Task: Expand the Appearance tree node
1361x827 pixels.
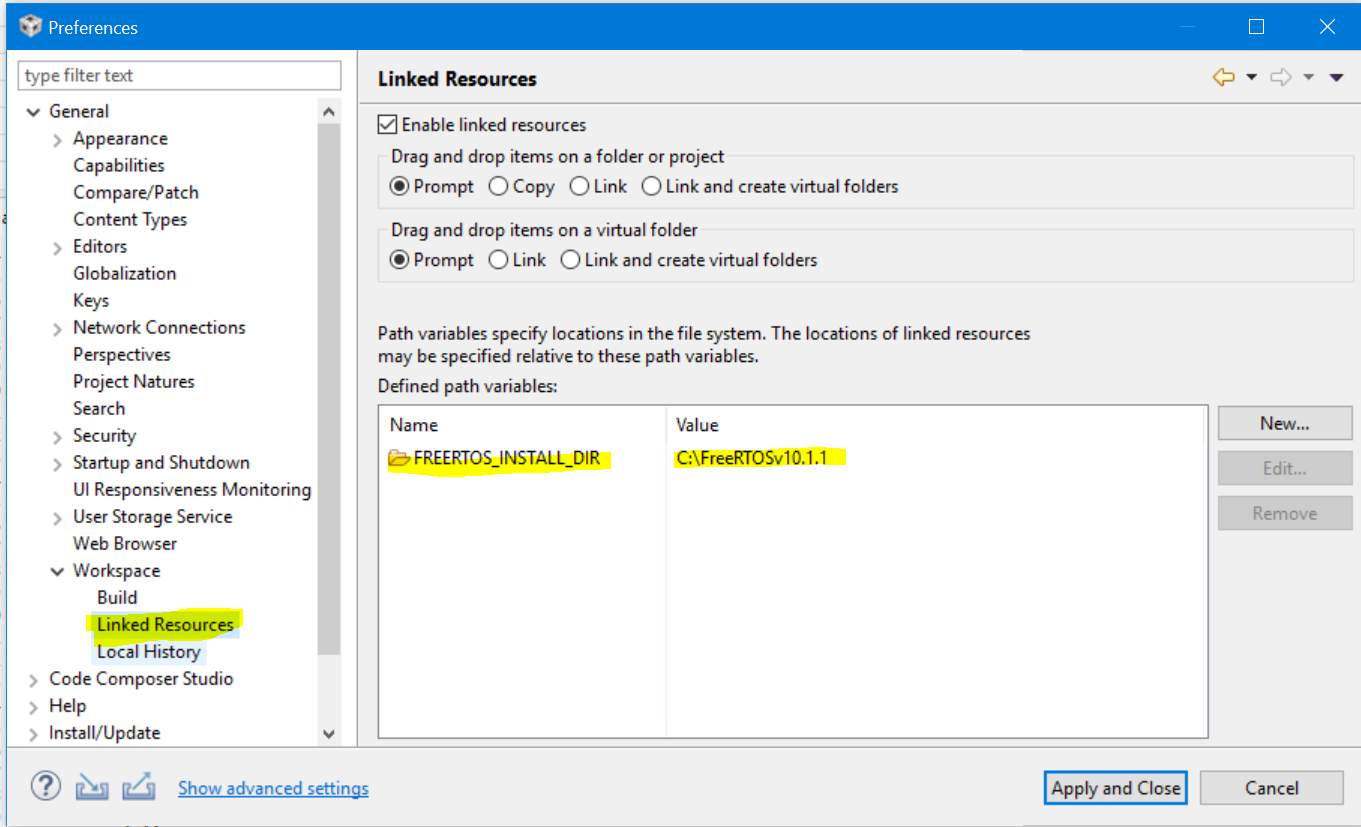Action: pyautogui.click(x=58, y=140)
